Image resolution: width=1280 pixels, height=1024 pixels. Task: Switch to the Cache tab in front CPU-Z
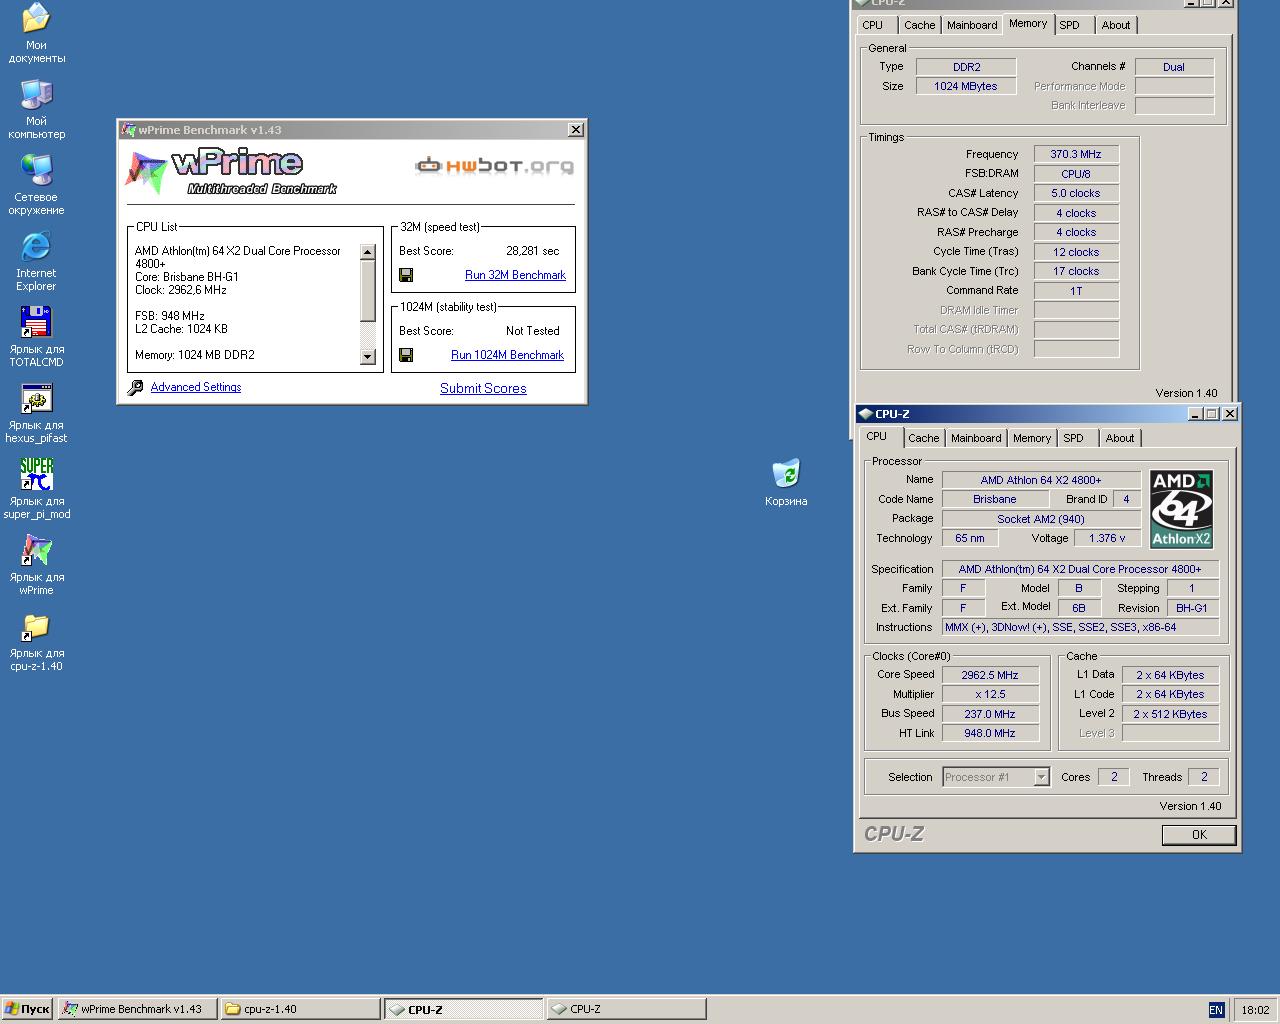click(923, 438)
